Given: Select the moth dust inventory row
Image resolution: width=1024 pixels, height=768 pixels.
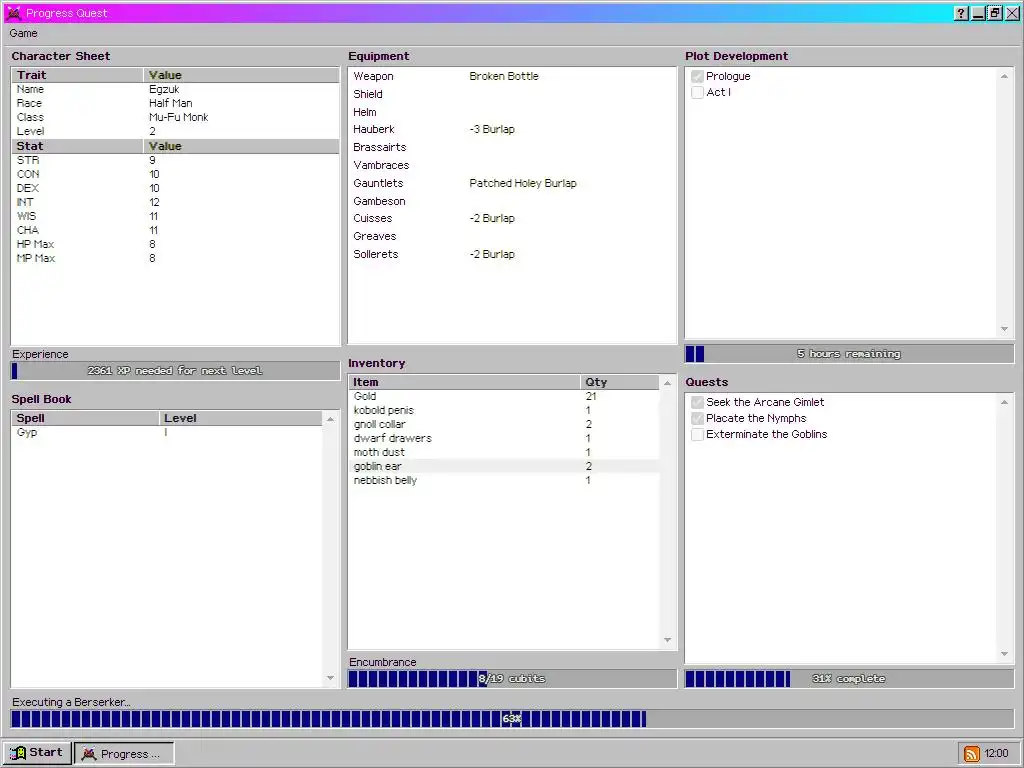Looking at the screenshot, I should point(504,453).
